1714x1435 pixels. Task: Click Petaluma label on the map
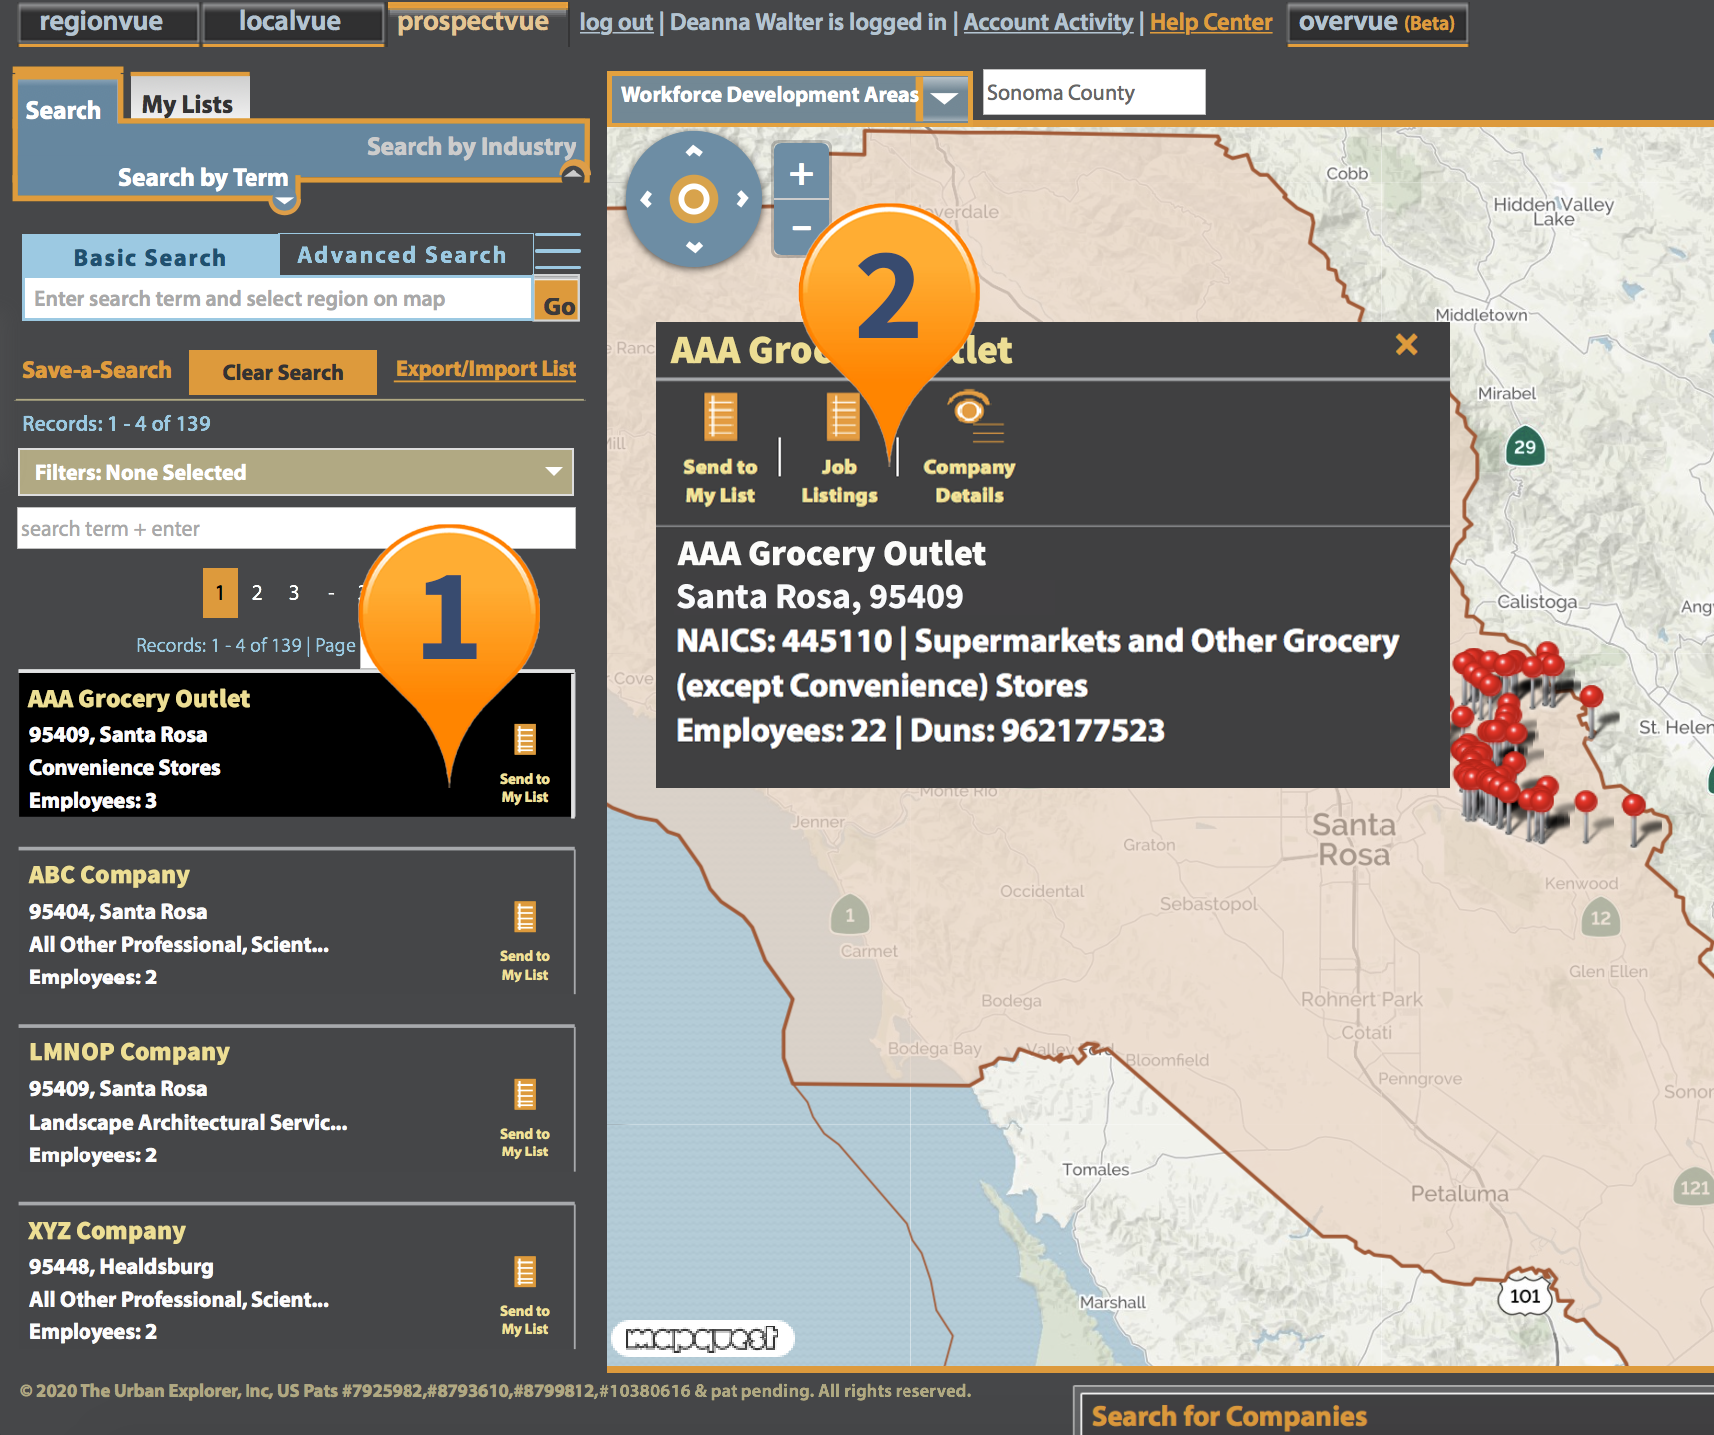point(1459,1193)
